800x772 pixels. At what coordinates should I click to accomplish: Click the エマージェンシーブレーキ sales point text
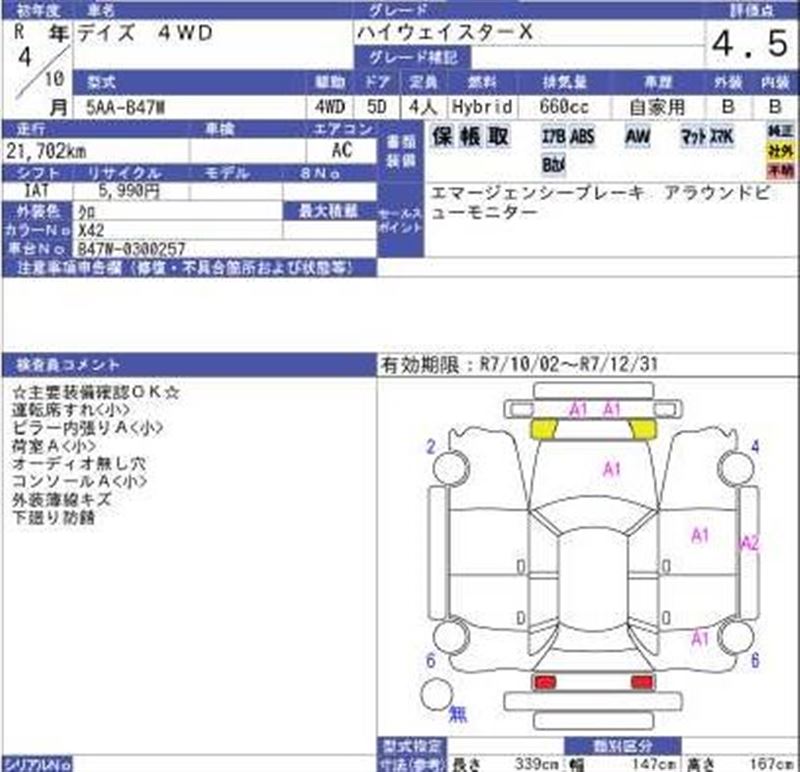(538, 193)
